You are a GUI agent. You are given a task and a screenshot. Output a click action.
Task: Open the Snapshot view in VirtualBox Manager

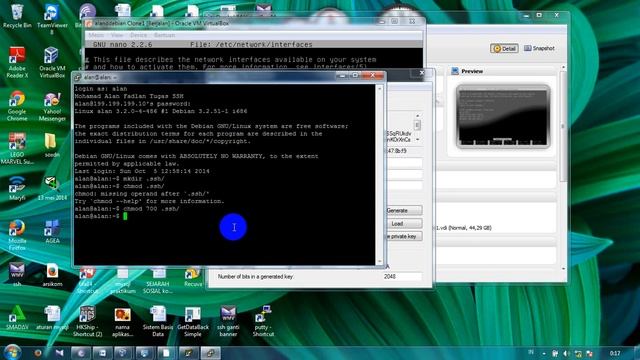[539, 48]
